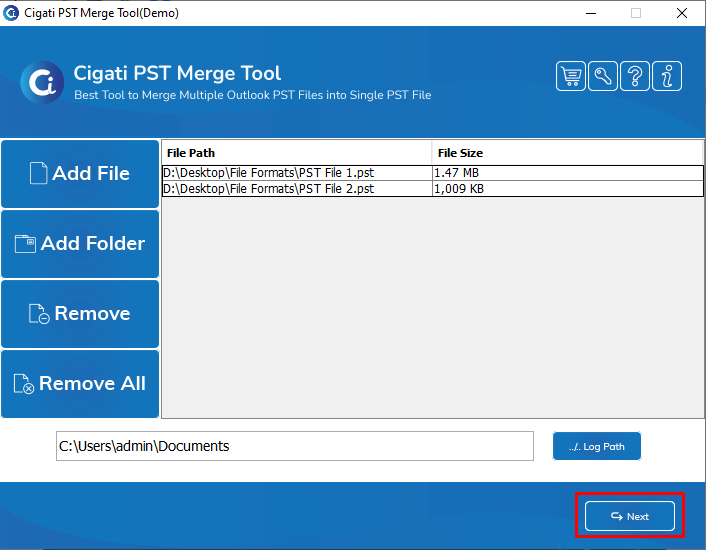Click the Remove All button
The height and width of the screenshot is (550, 706).
pos(80,384)
